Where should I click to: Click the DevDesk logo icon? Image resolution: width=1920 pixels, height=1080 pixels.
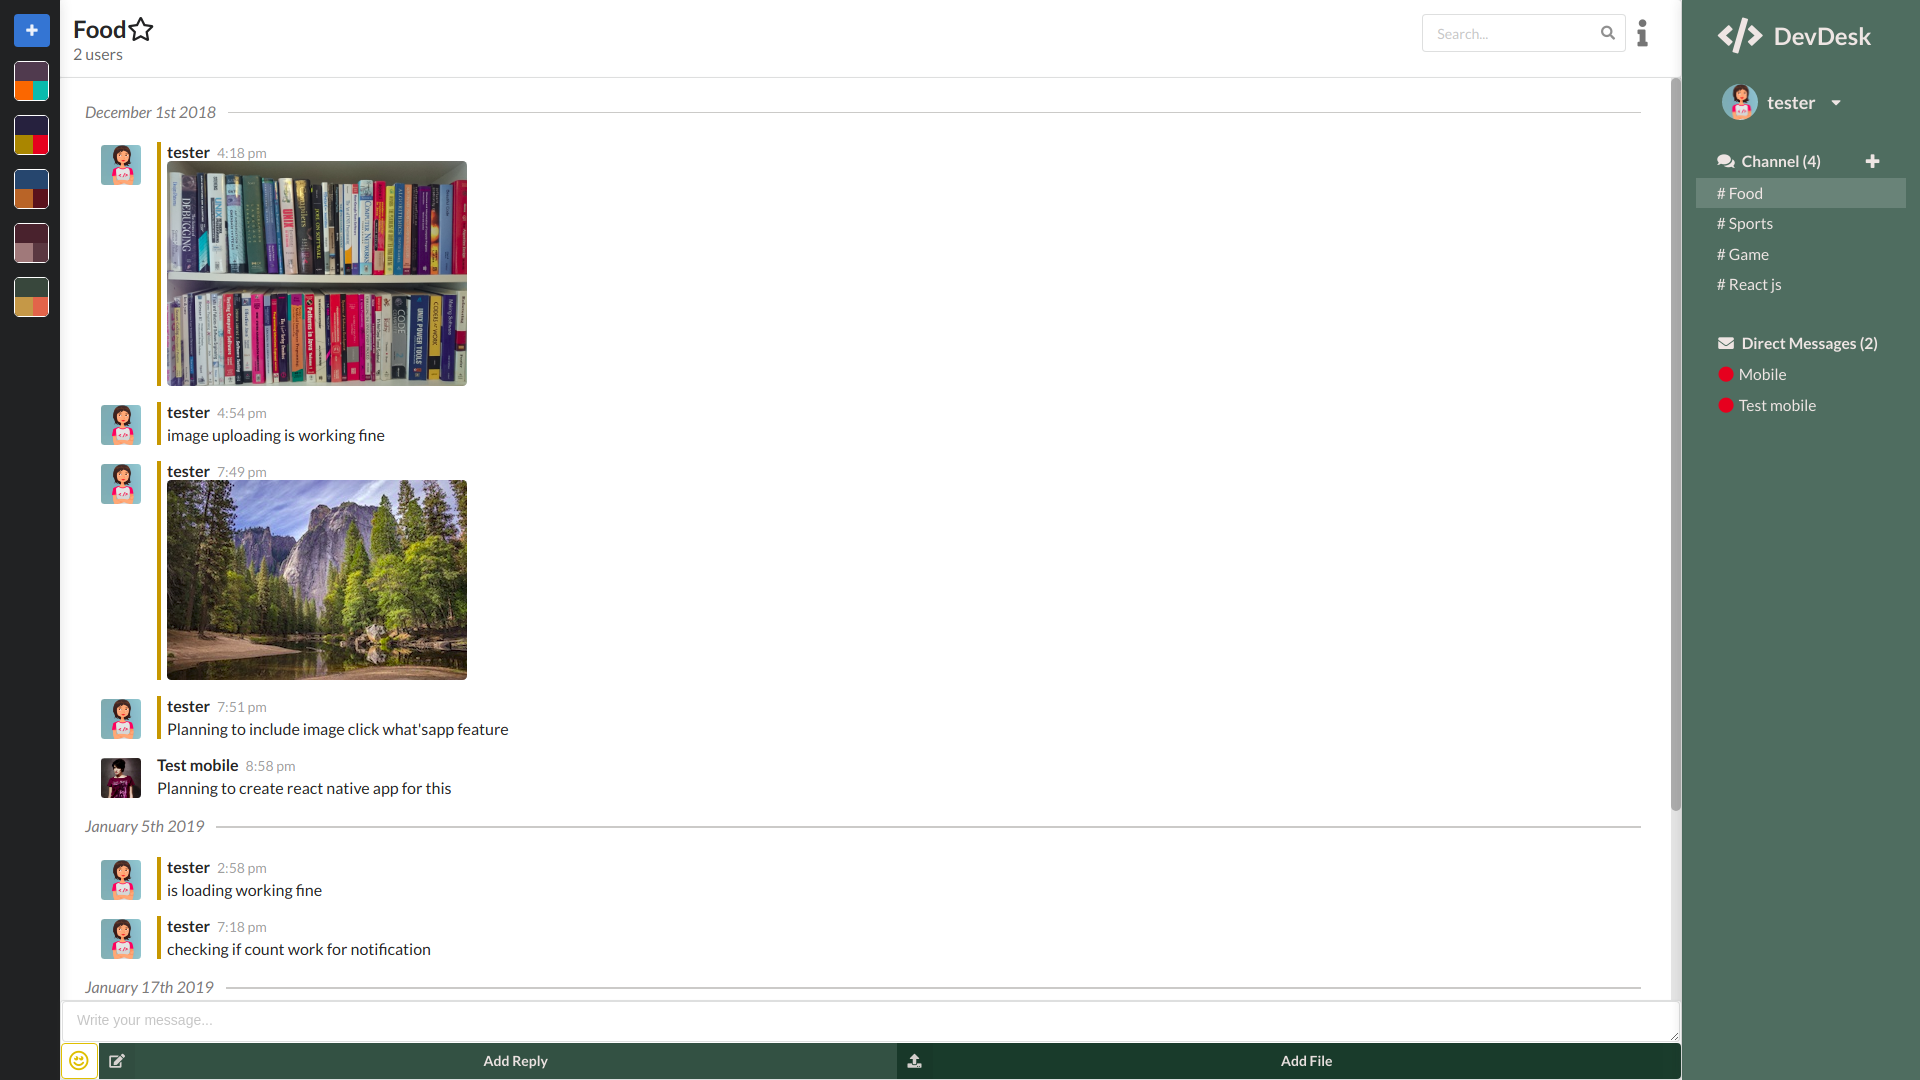coord(1740,36)
